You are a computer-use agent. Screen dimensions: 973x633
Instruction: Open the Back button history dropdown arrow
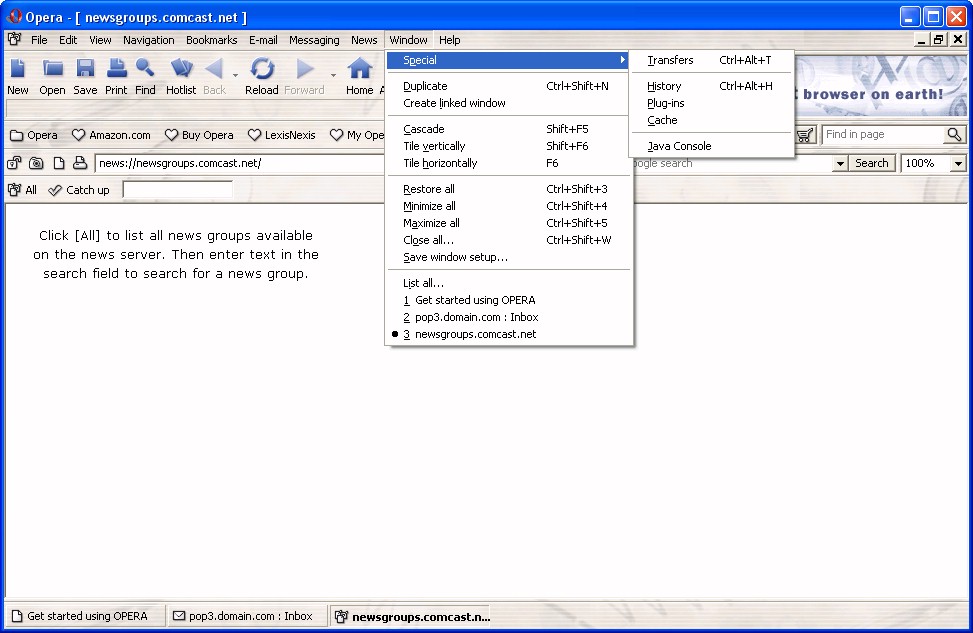pyautogui.click(x=236, y=75)
